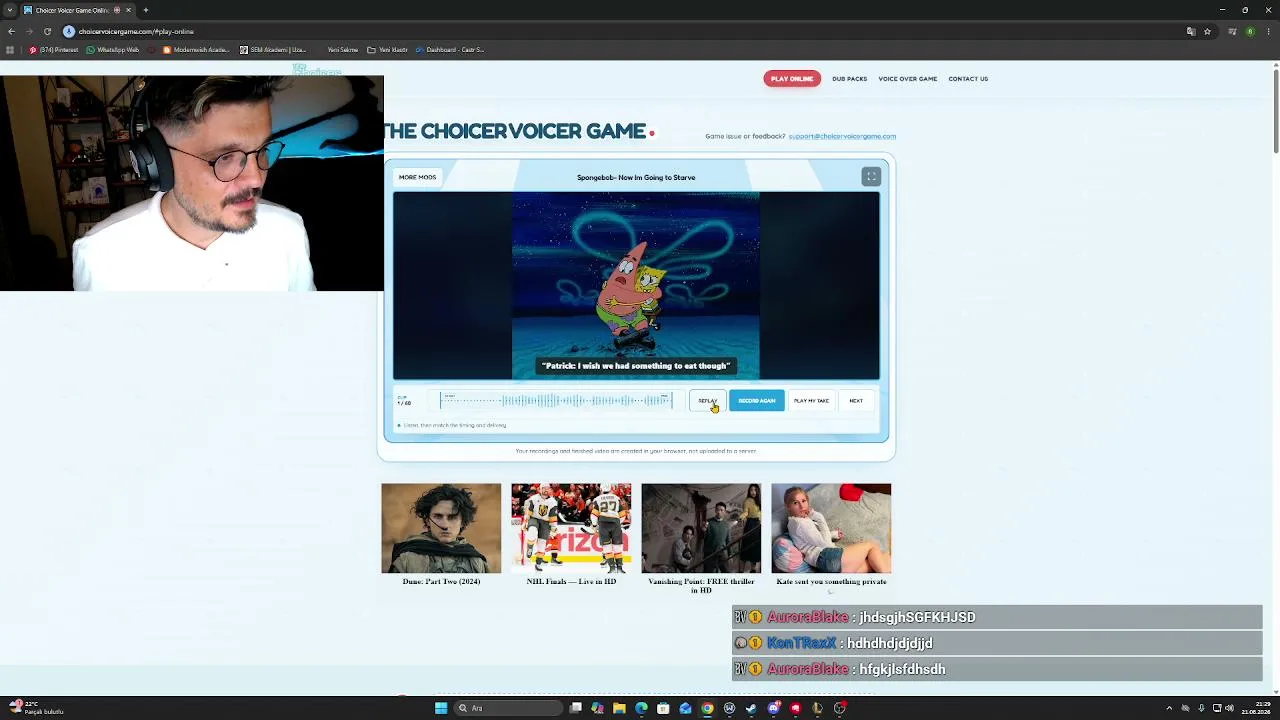Click the taskbar search box
Image resolution: width=1280 pixels, height=720 pixels.
point(509,708)
